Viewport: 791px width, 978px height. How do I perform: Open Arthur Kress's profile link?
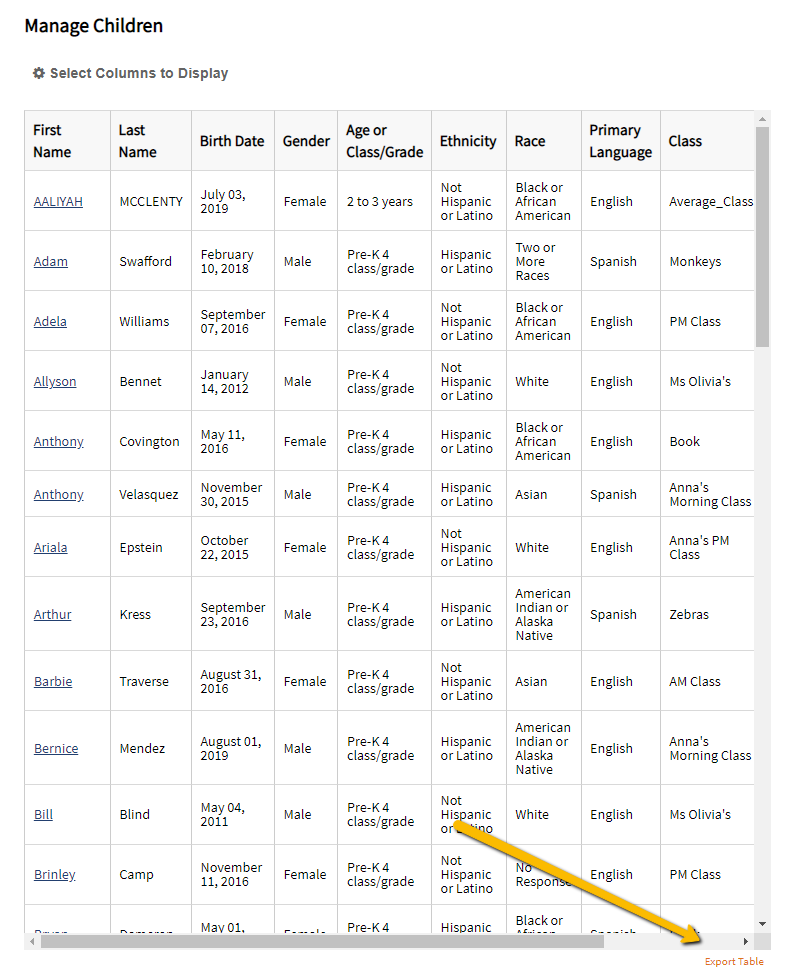52,614
